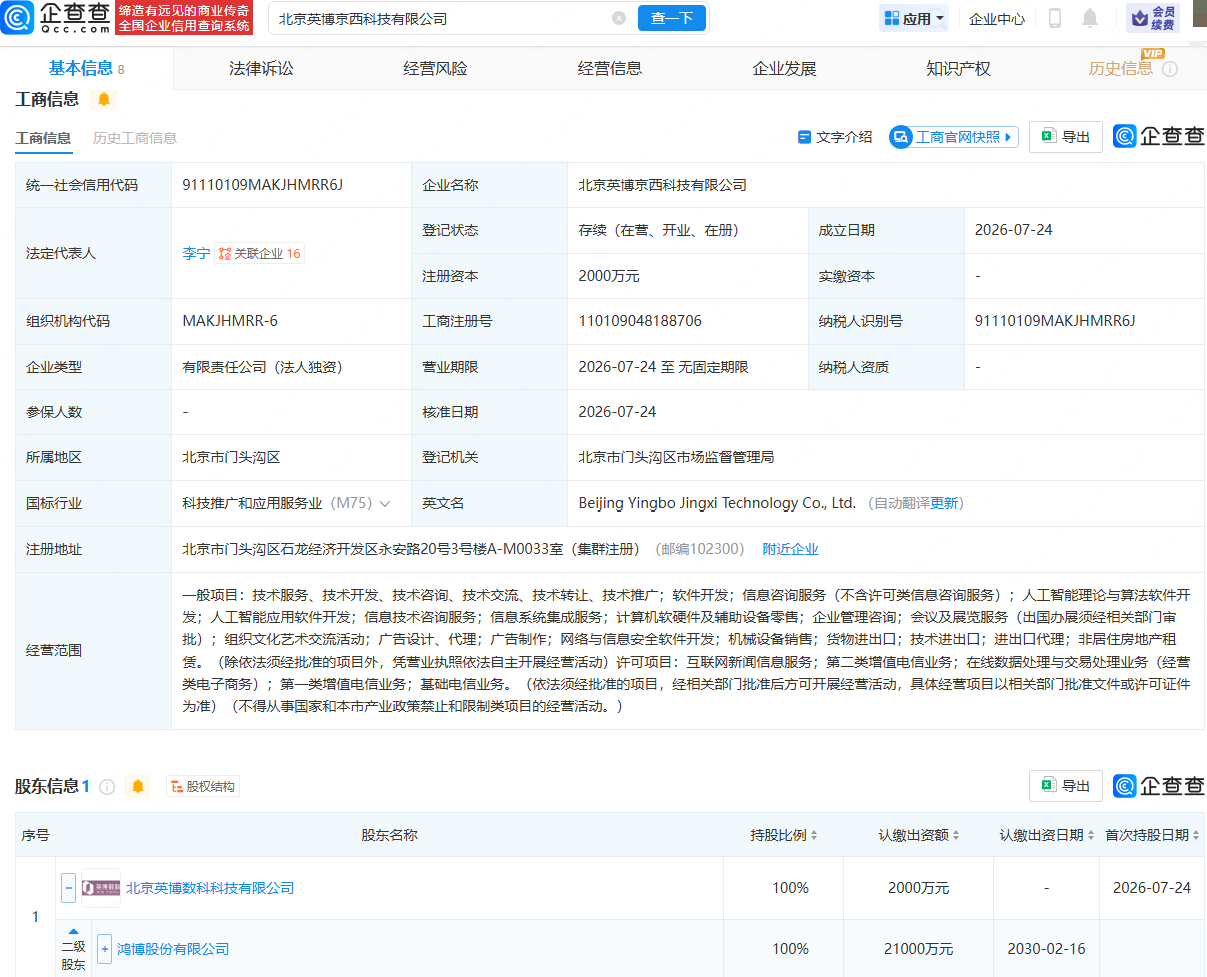Viewport: 1207px width, 977px height.
Task: Collapse the 北京英博数科科技有限公司 shareholder row
Action: (68, 888)
